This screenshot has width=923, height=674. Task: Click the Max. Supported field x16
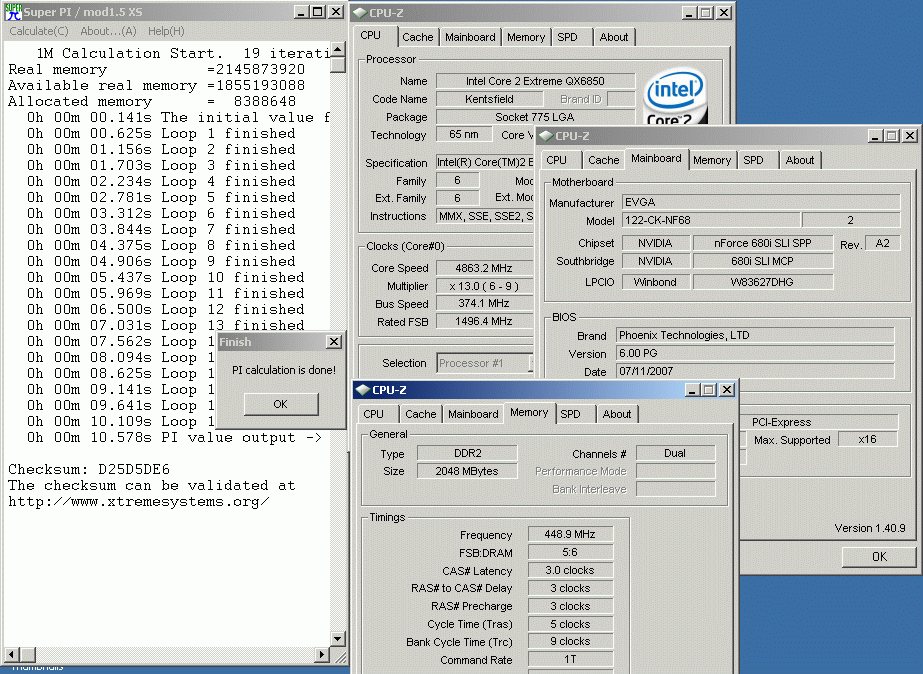pyautogui.click(x=868, y=439)
